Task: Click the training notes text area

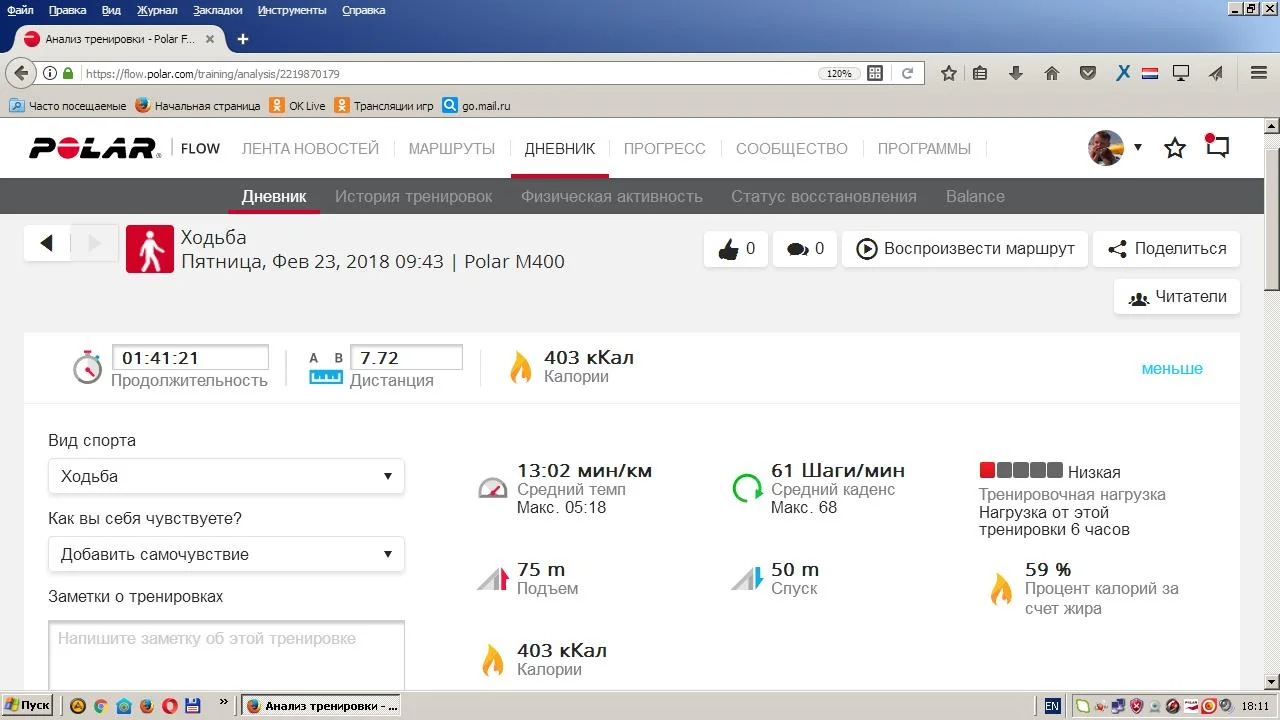Action: (226, 655)
